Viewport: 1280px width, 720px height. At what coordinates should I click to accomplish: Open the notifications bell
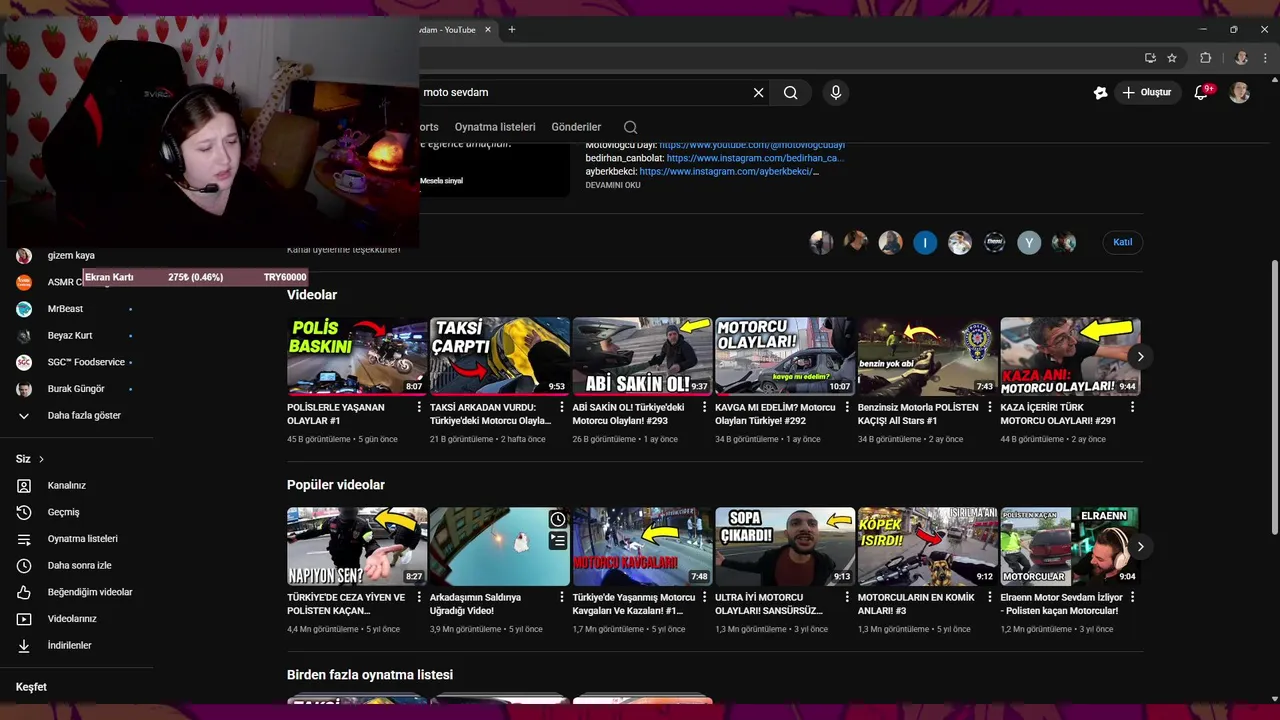(x=1202, y=92)
